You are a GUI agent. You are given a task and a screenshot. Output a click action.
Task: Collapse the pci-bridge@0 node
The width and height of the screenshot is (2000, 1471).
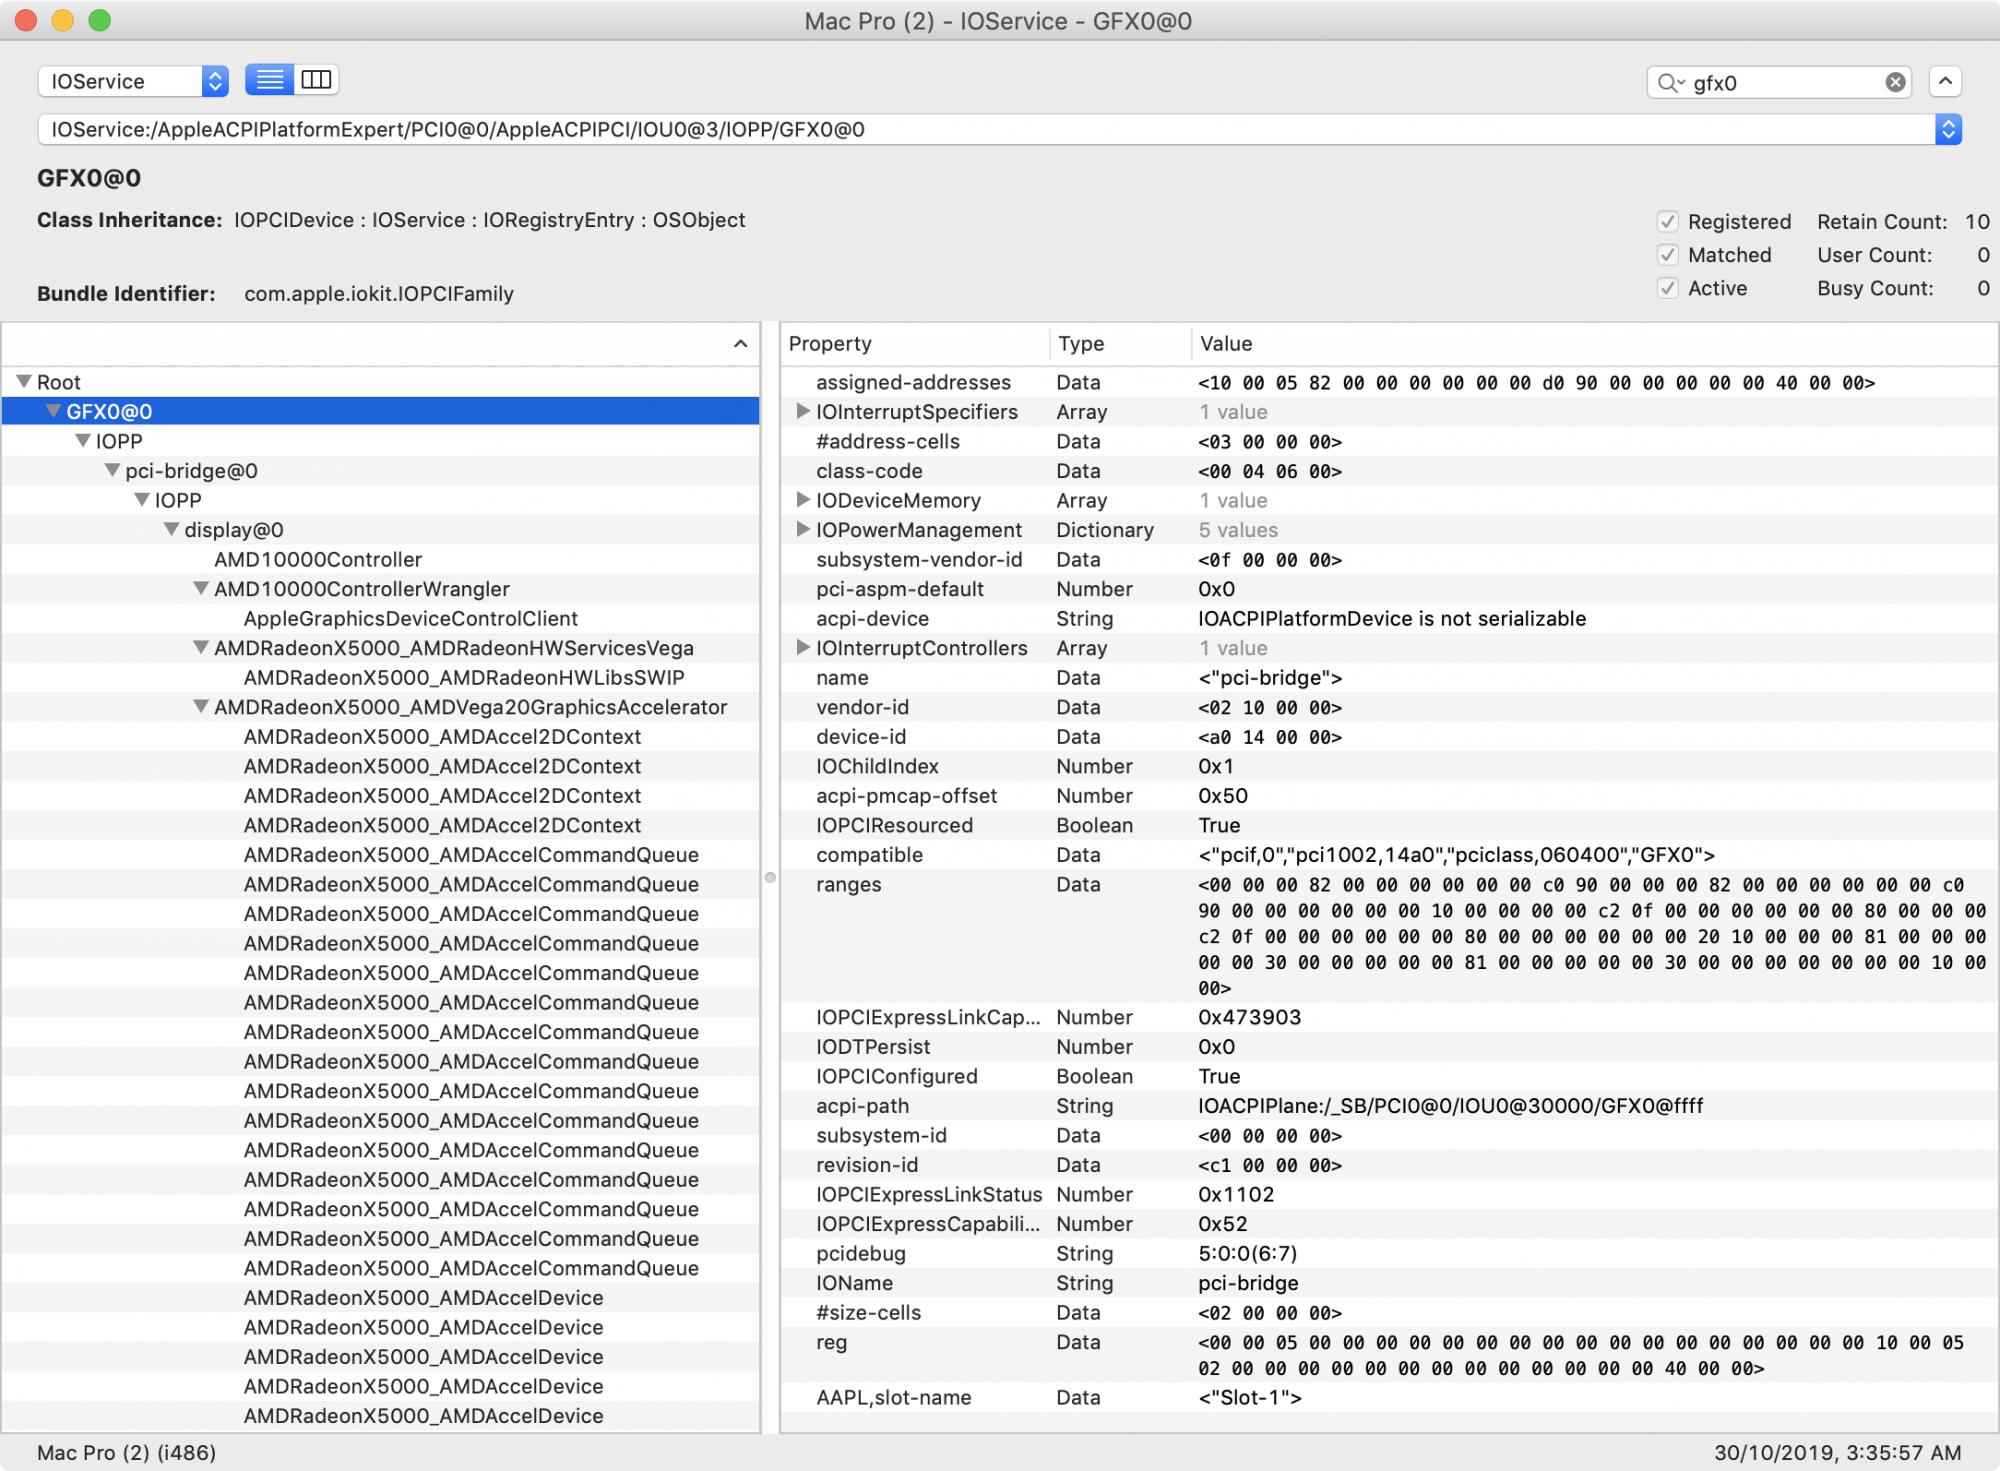point(113,470)
